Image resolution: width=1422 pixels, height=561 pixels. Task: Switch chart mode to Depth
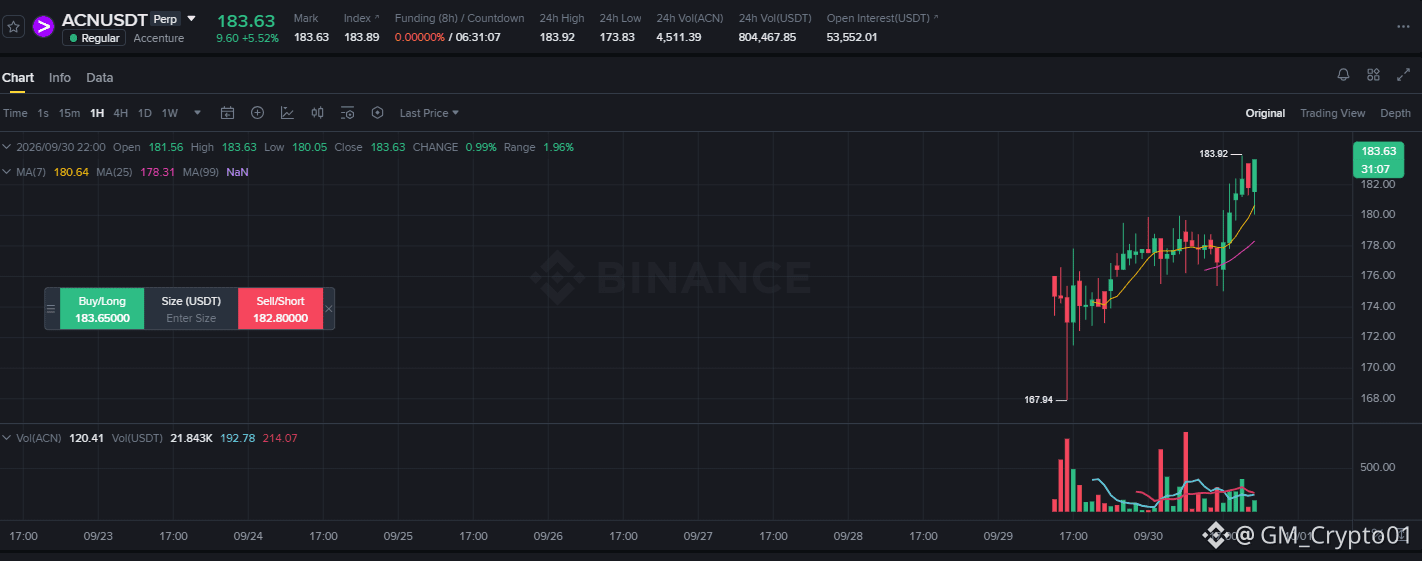pyautogui.click(x=1395, y=113)
